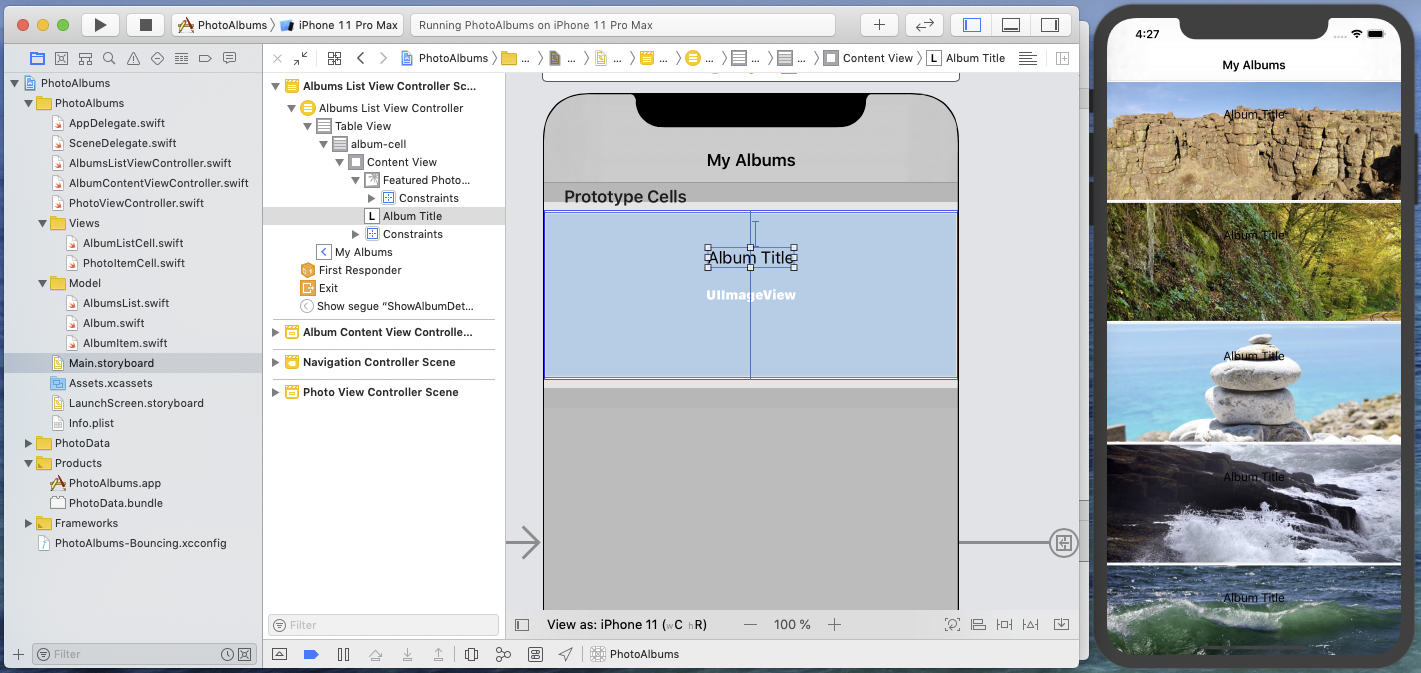Viewport: 1421px width, 673px height.
Task: Zoom out the storyboard canvas
Action: click(x=751, y=625)
